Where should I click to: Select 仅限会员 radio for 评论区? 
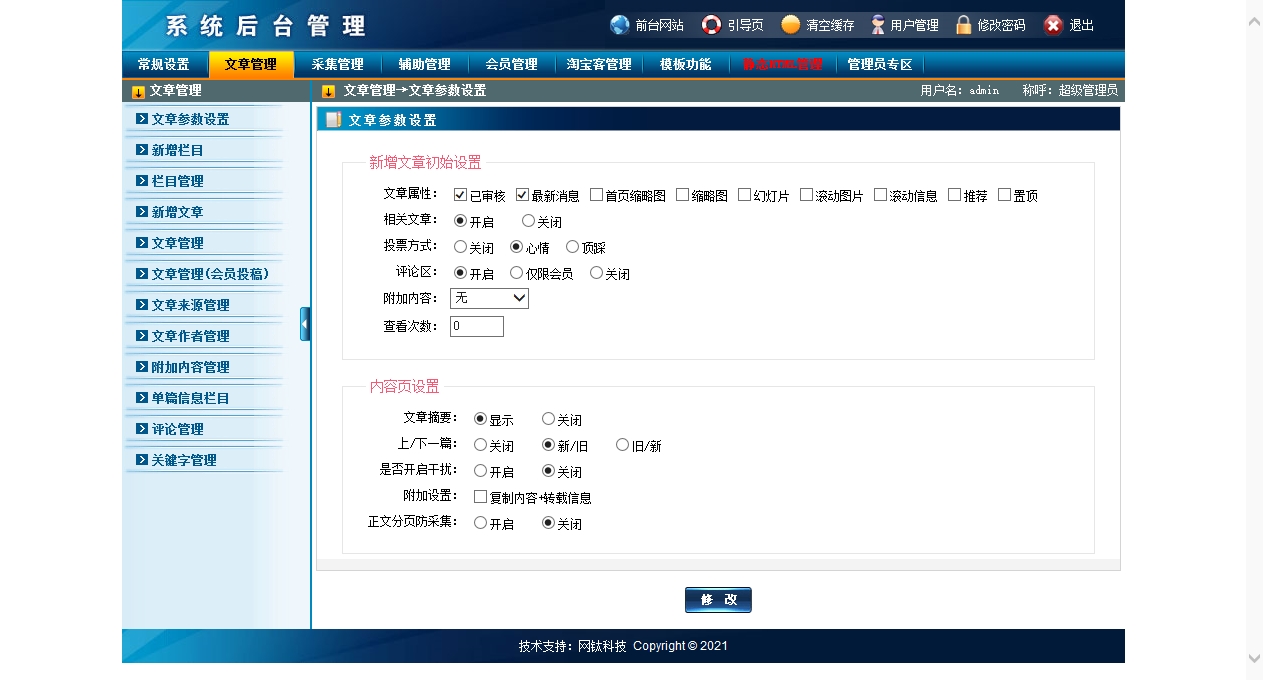click(x=516, y=273)
